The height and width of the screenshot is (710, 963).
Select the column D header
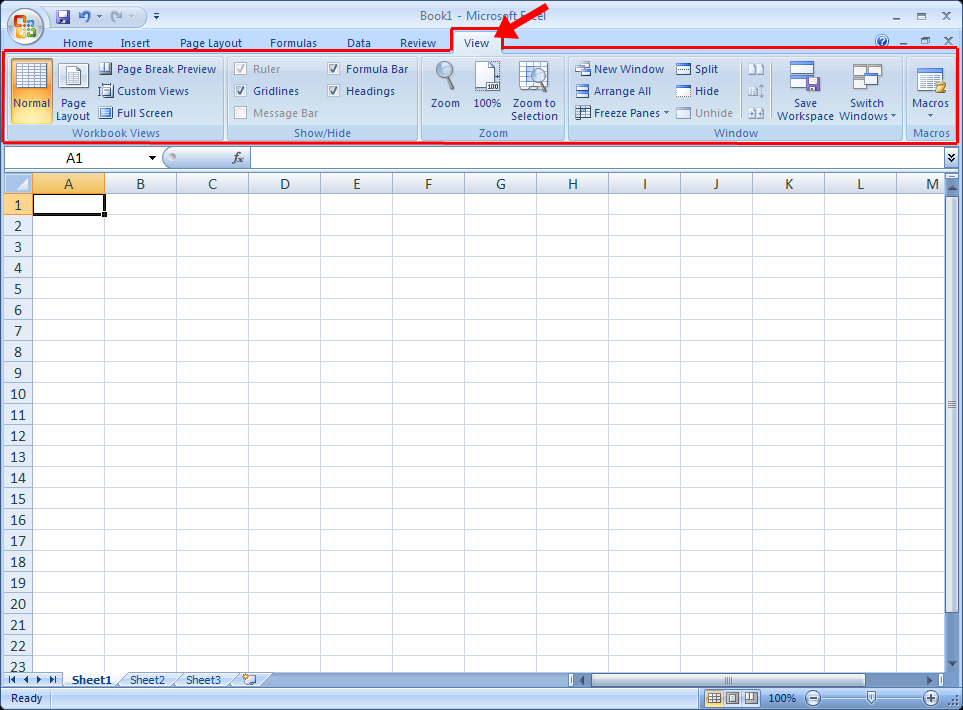(x=284, y=184)
